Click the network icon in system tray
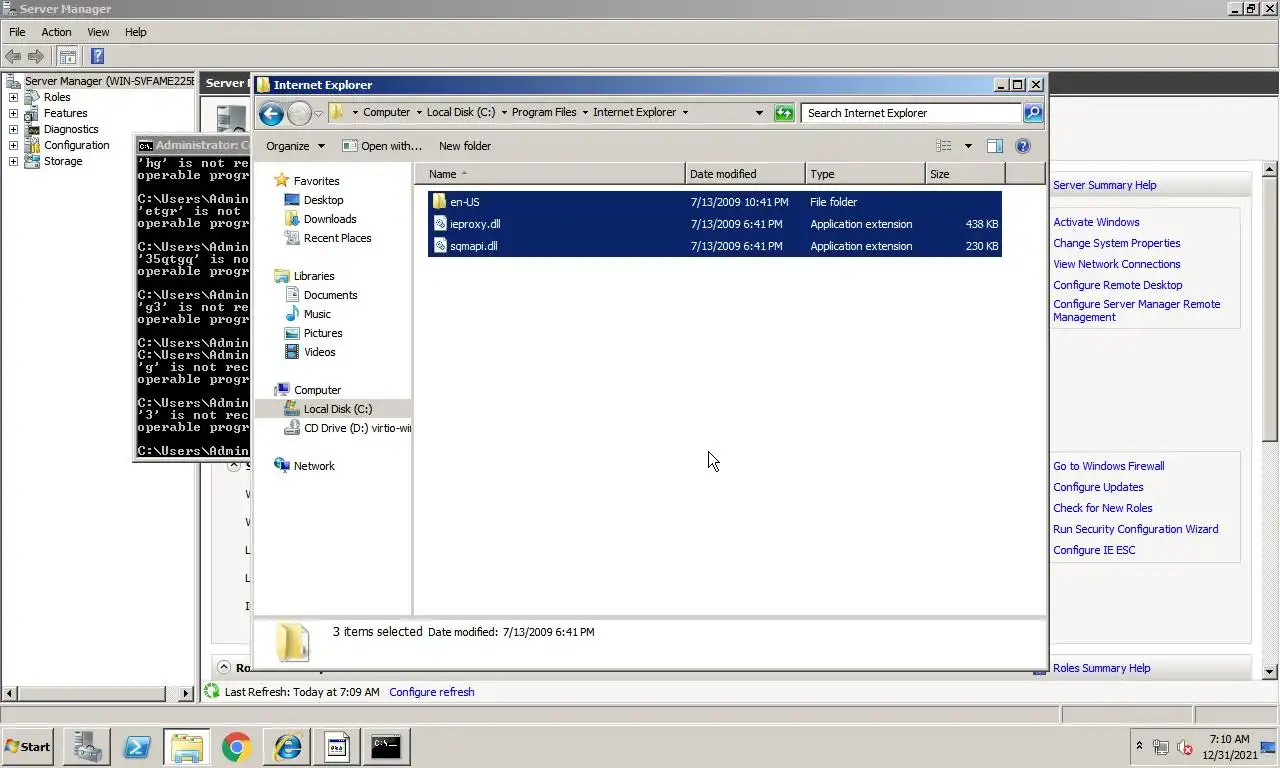This screenshot has width=1280, height=768. pyautogui.click(x=1161, y=747)
